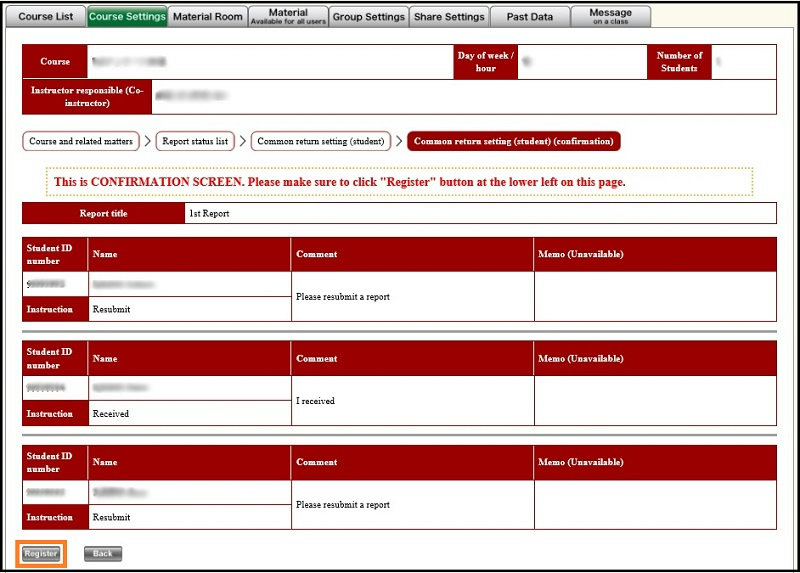Click the current confirmation breadcrumb step
Image resolution: width=800 pixels, height=573 pixels.
(513, 142)
